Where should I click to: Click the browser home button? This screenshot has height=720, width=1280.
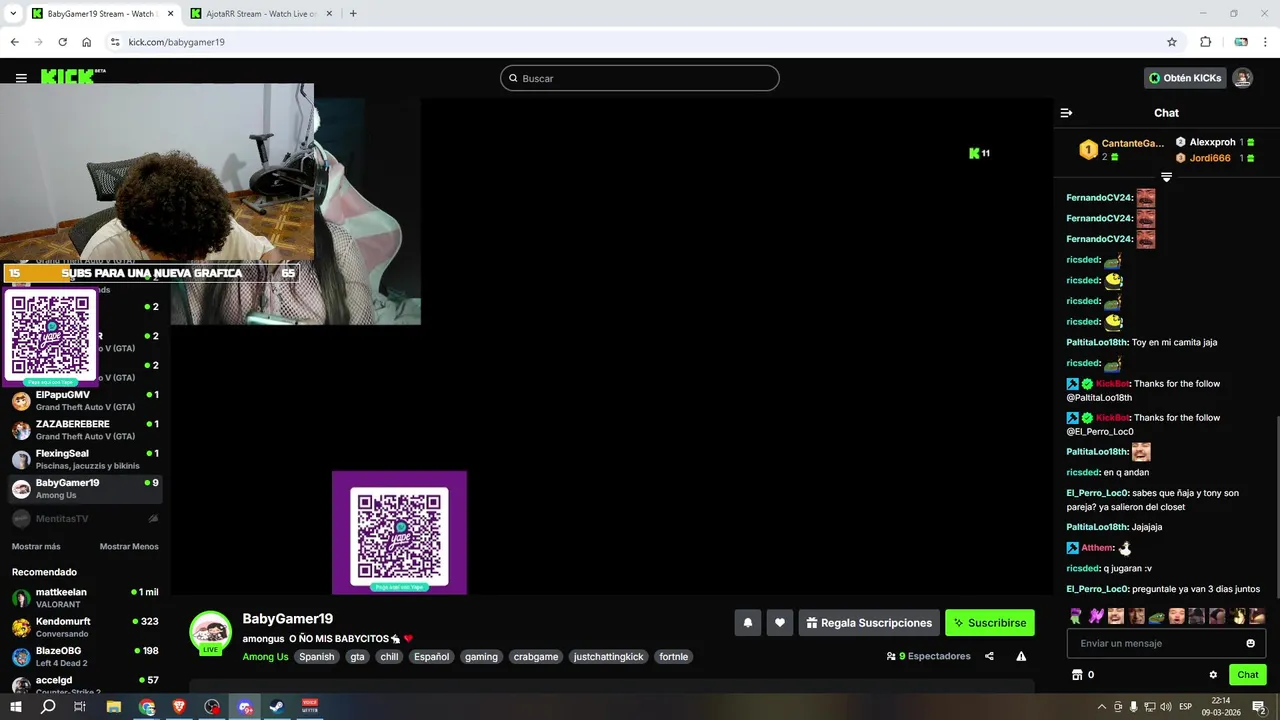tap(87, 42)
